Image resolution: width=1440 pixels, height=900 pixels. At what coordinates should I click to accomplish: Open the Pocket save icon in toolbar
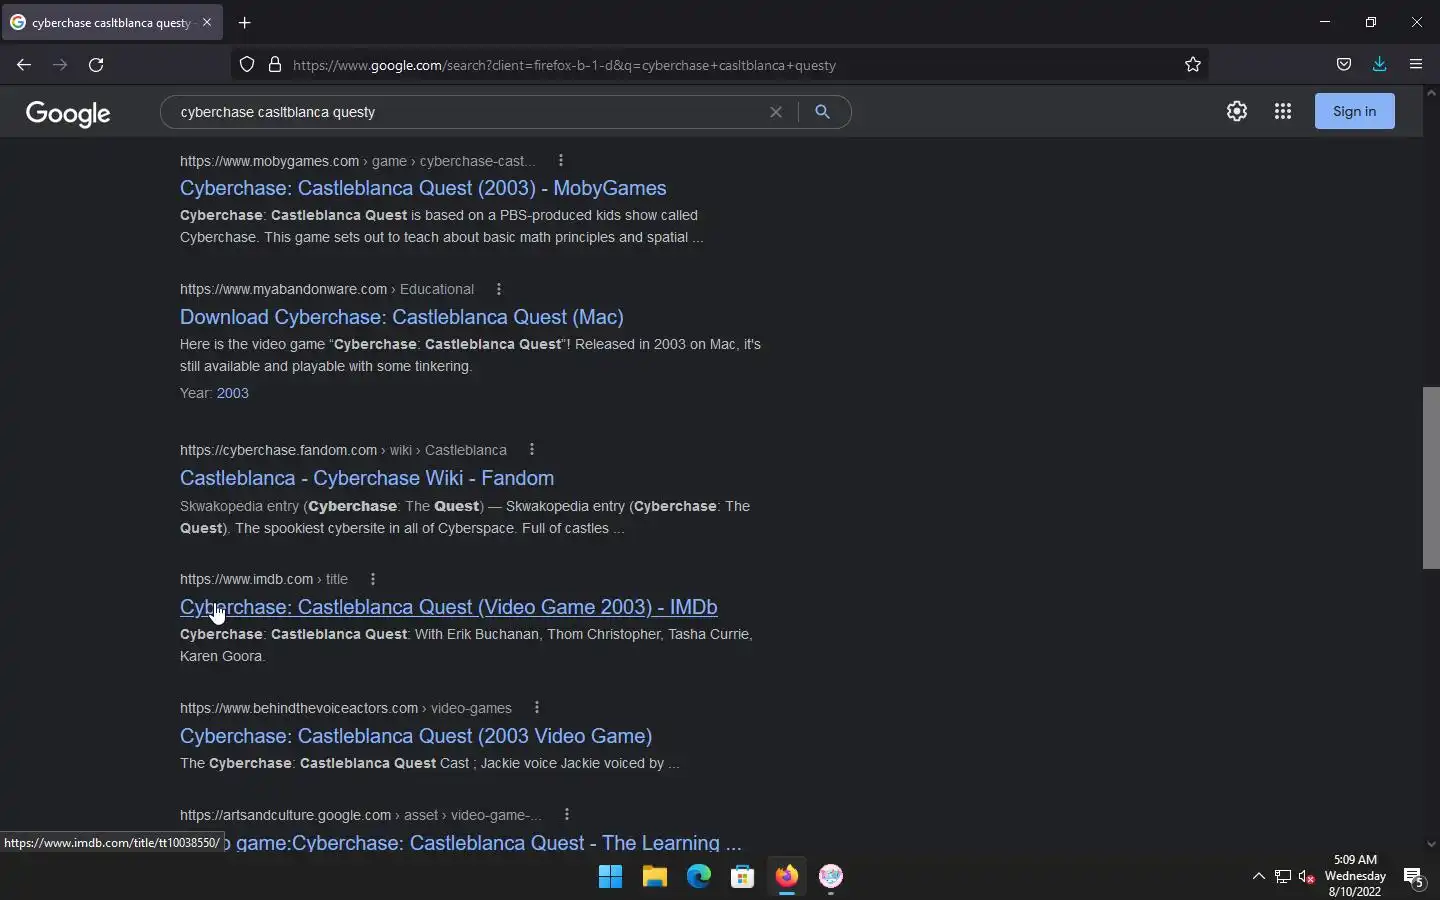1344,65
